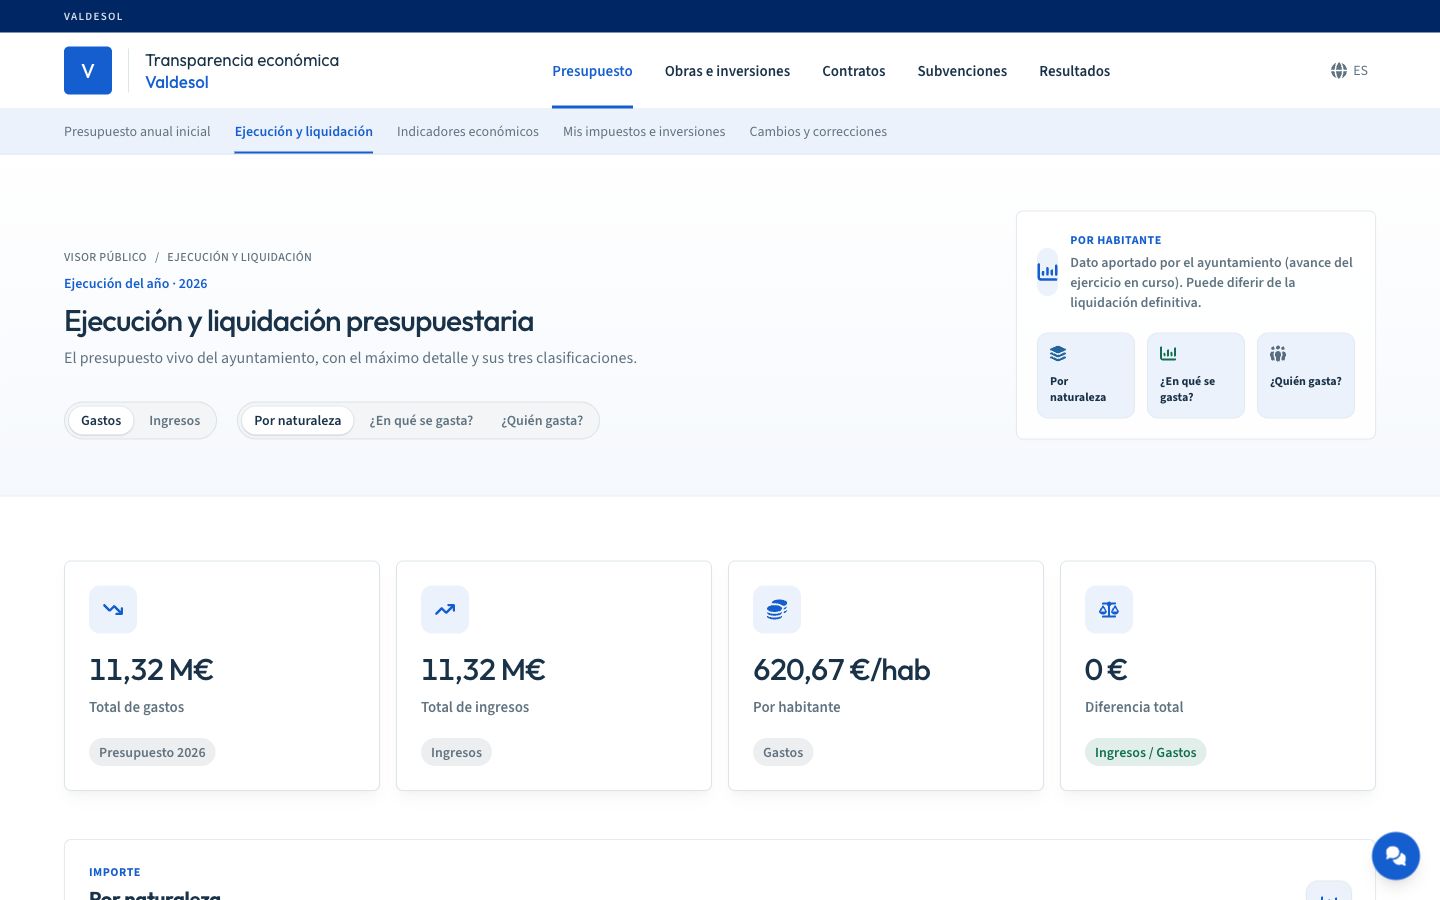Click the Ingresos / Gastos green tag
Viewport: 1440px width, 900px height.
(1146, 753)
